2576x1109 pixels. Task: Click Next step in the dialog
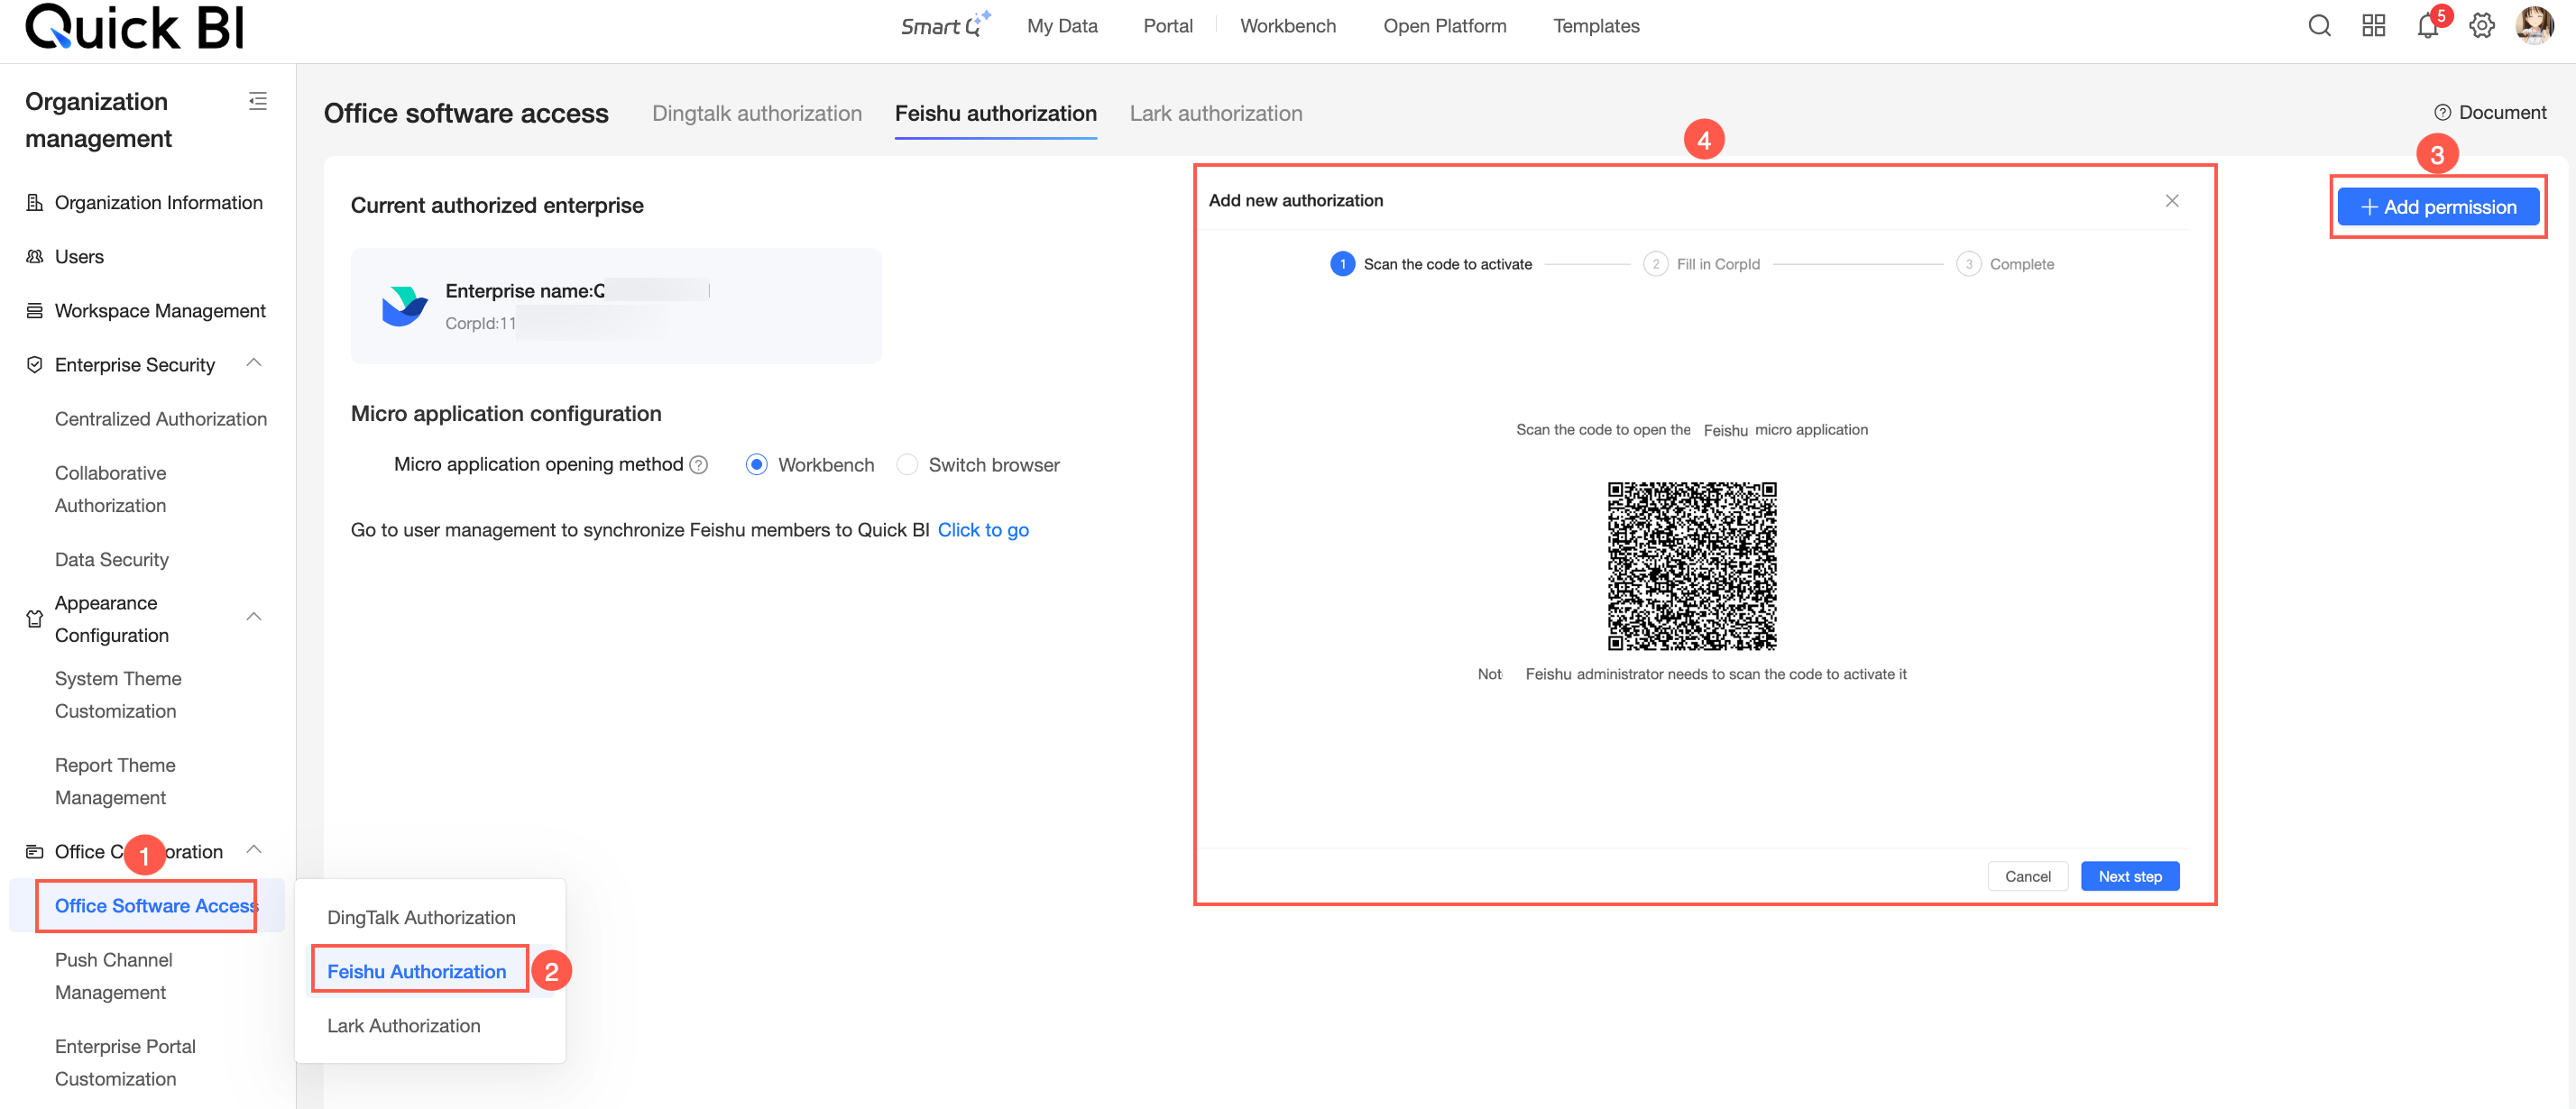(2130, 877)
